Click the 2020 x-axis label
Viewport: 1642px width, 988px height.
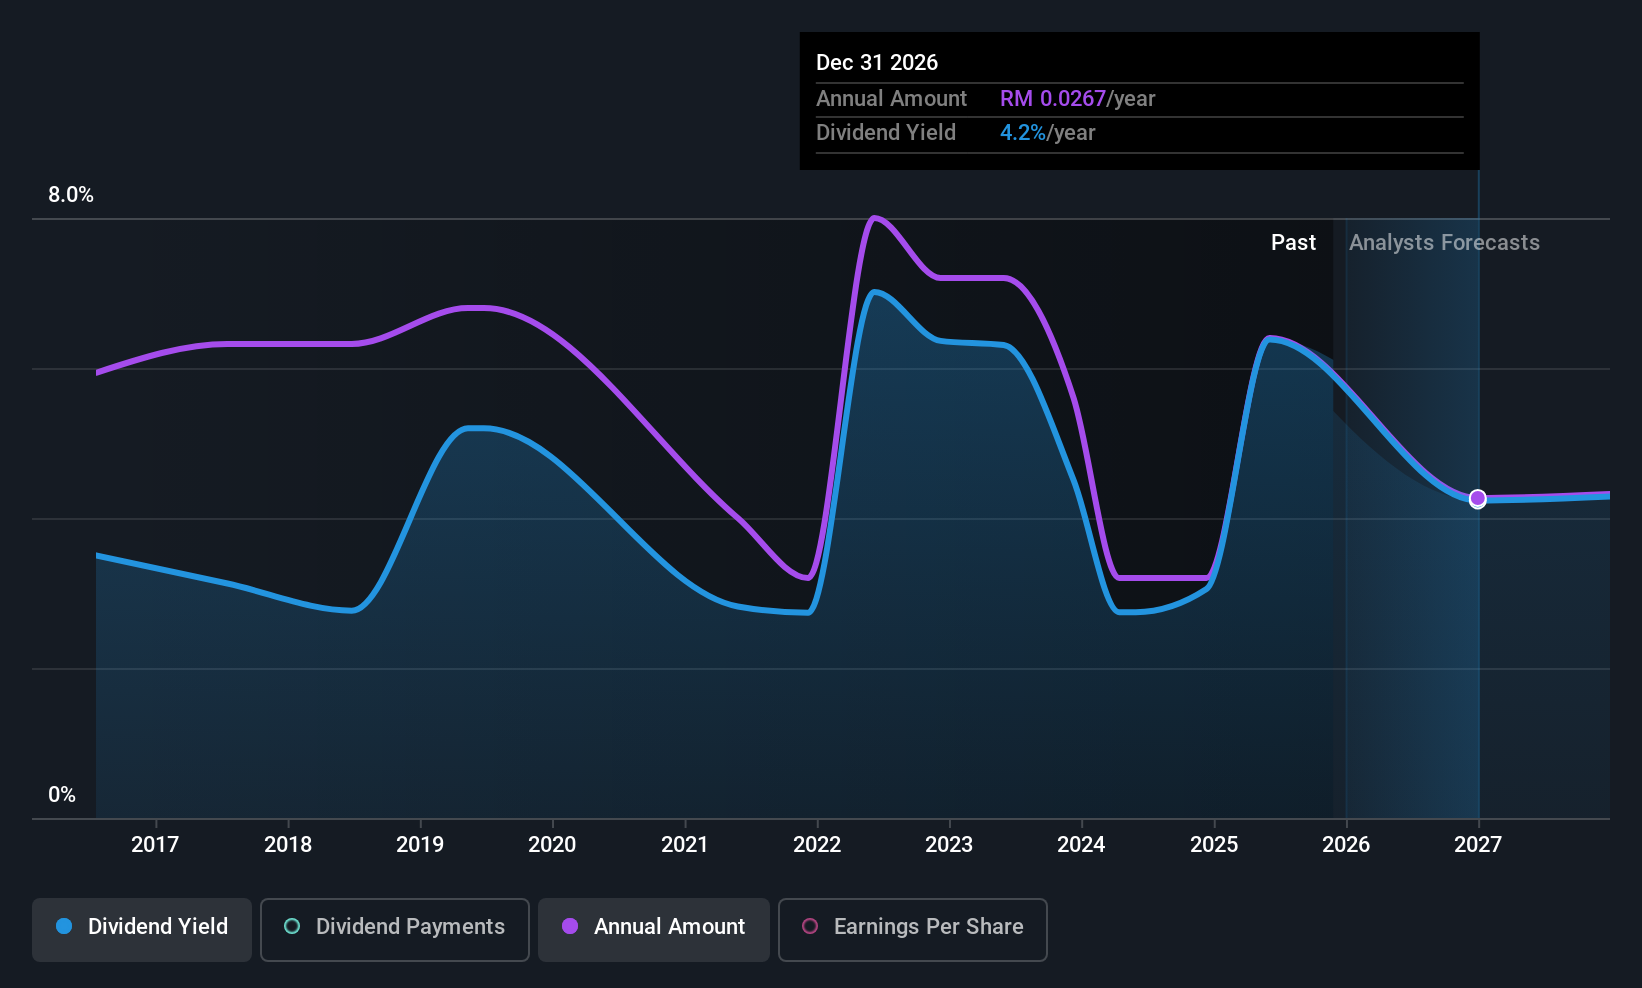point(552,845)
